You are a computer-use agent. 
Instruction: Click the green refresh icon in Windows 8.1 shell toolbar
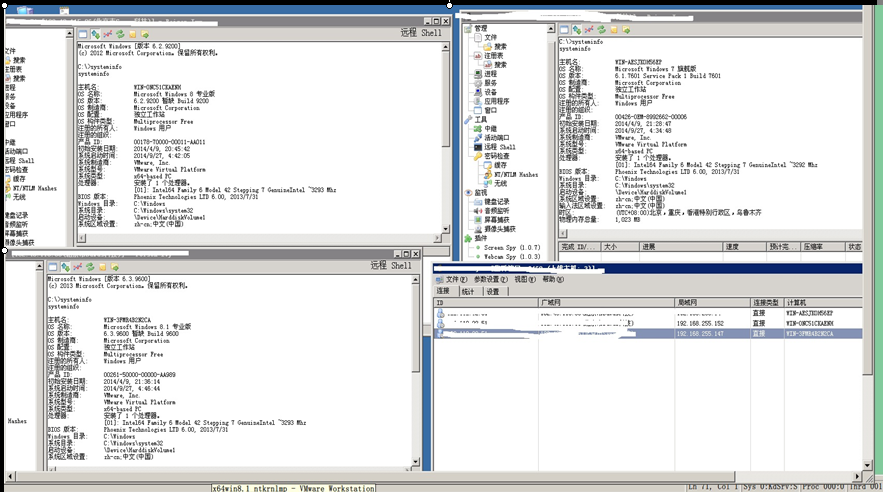pyautogui.click(x=90, y=267)
